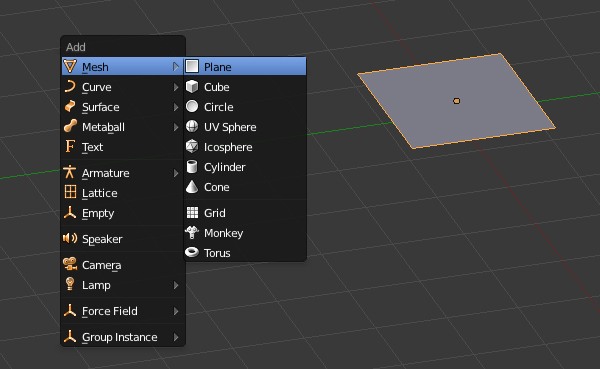600x369 pixels.
Task: Add a UV Sphere via label
Action: 230,127
